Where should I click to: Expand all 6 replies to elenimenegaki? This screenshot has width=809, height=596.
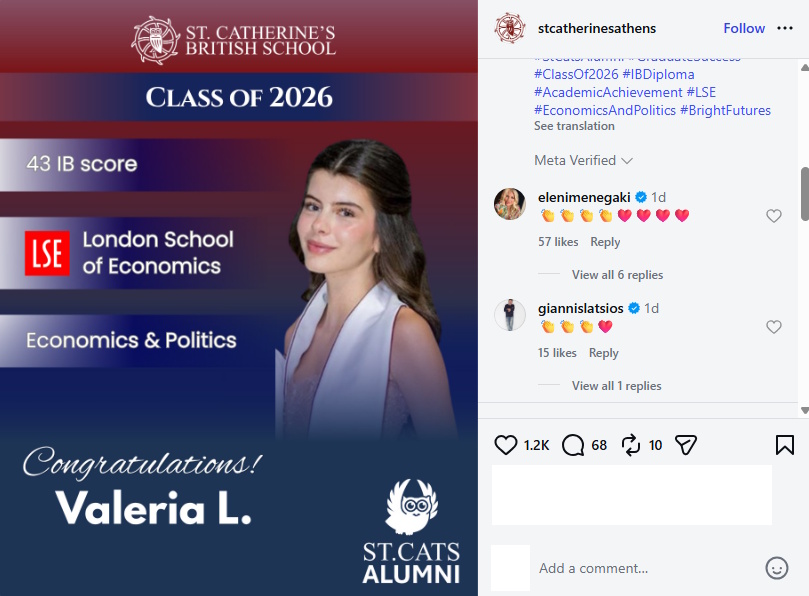(617, 275)
